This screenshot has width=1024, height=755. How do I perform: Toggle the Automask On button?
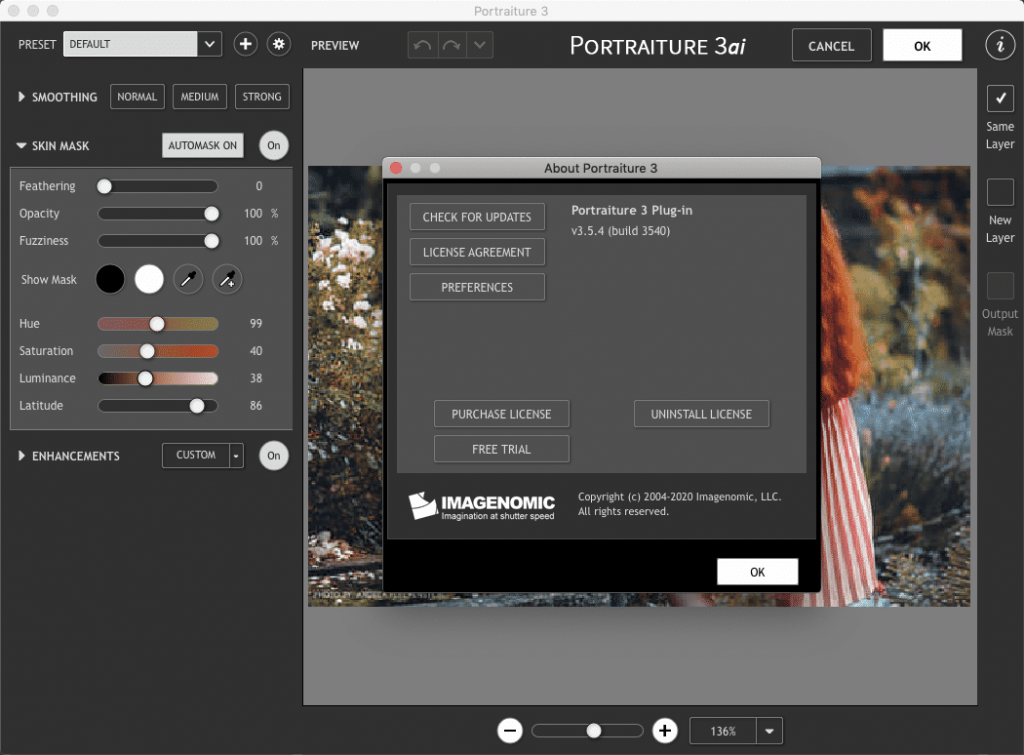tap(202, 145)
